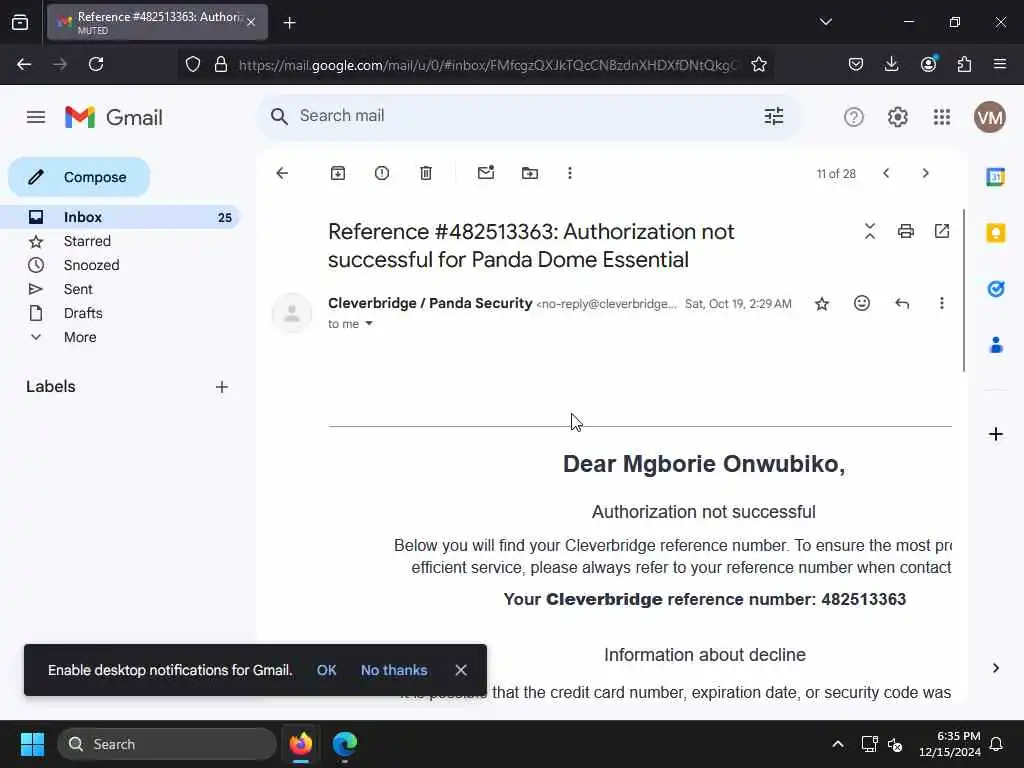Open Gmail support help icon
The height and width of the screenshot is (768, 1024).
(854, 117)
